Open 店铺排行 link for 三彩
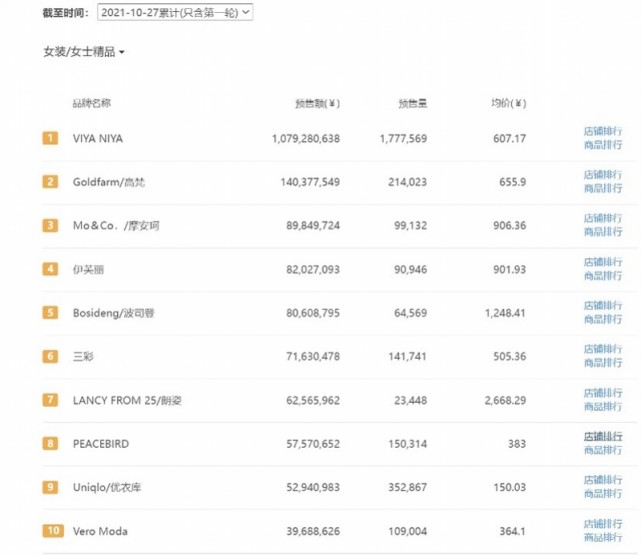This screenshot has height=556, width=641. [x=603, y=349]
